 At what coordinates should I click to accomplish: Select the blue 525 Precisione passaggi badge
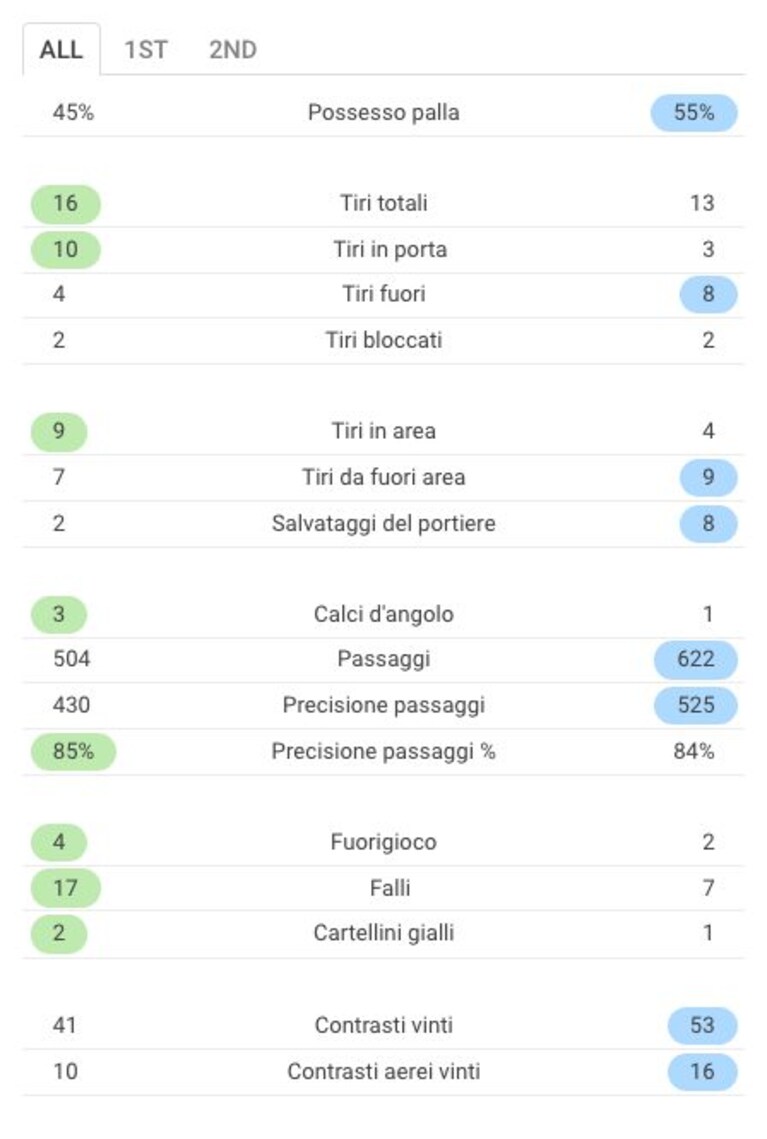[696, 705]
